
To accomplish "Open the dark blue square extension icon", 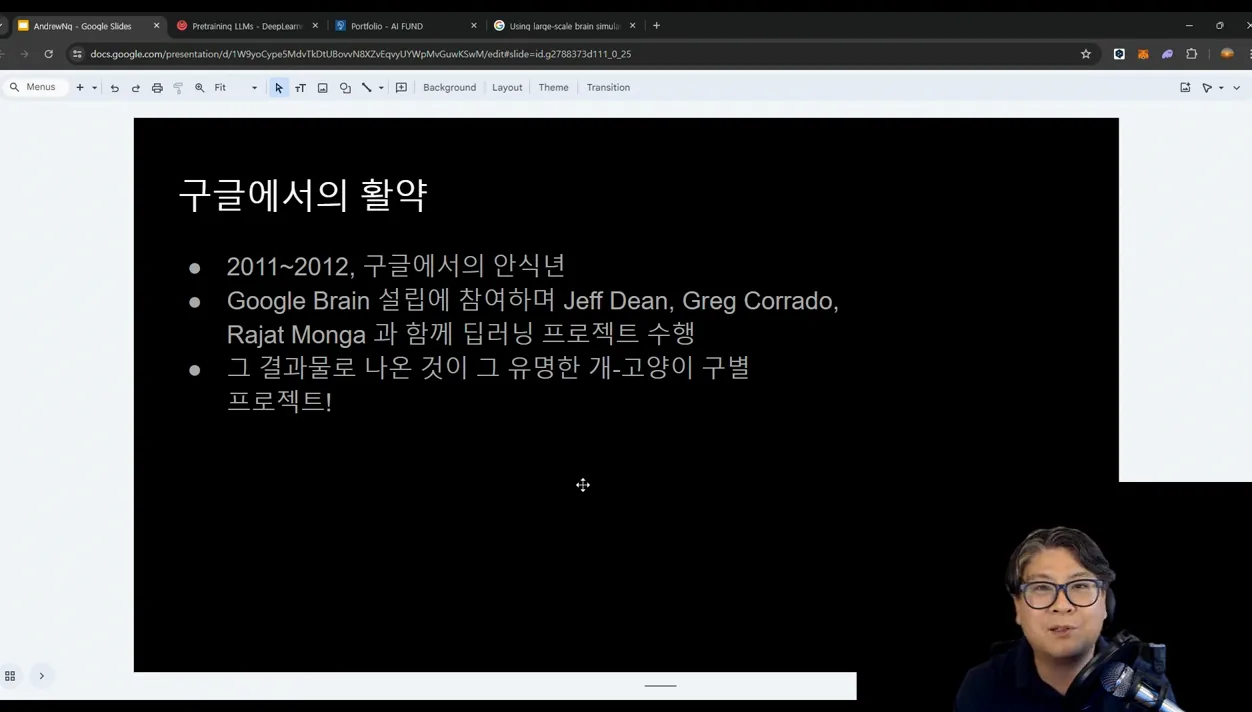I will tap(1119, 54).
